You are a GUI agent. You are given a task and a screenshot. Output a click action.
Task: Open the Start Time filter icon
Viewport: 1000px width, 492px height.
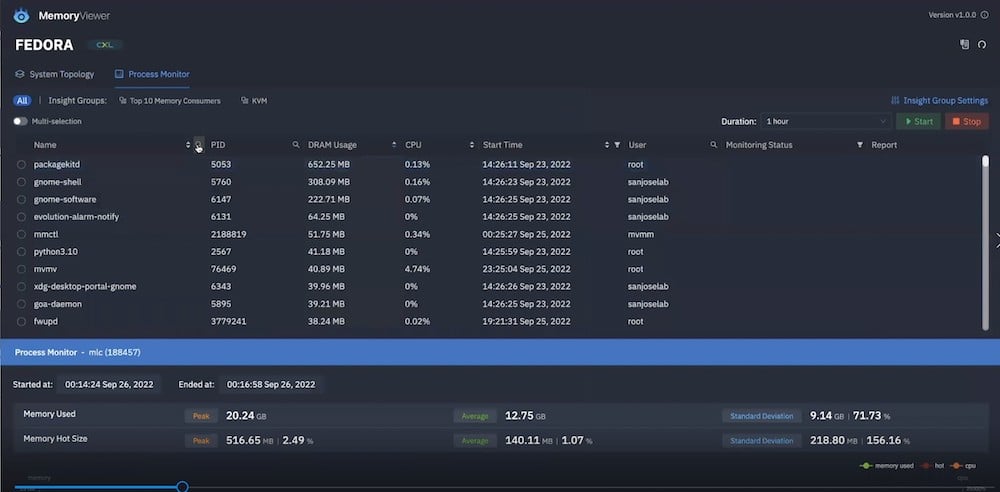[617, 145]
